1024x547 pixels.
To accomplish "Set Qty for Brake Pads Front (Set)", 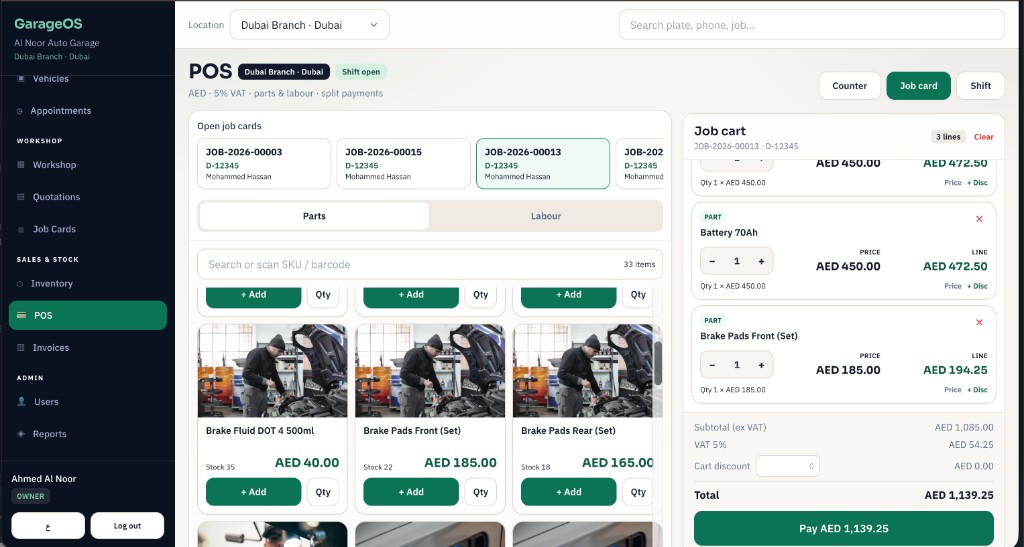I will (x=481, y=492).
